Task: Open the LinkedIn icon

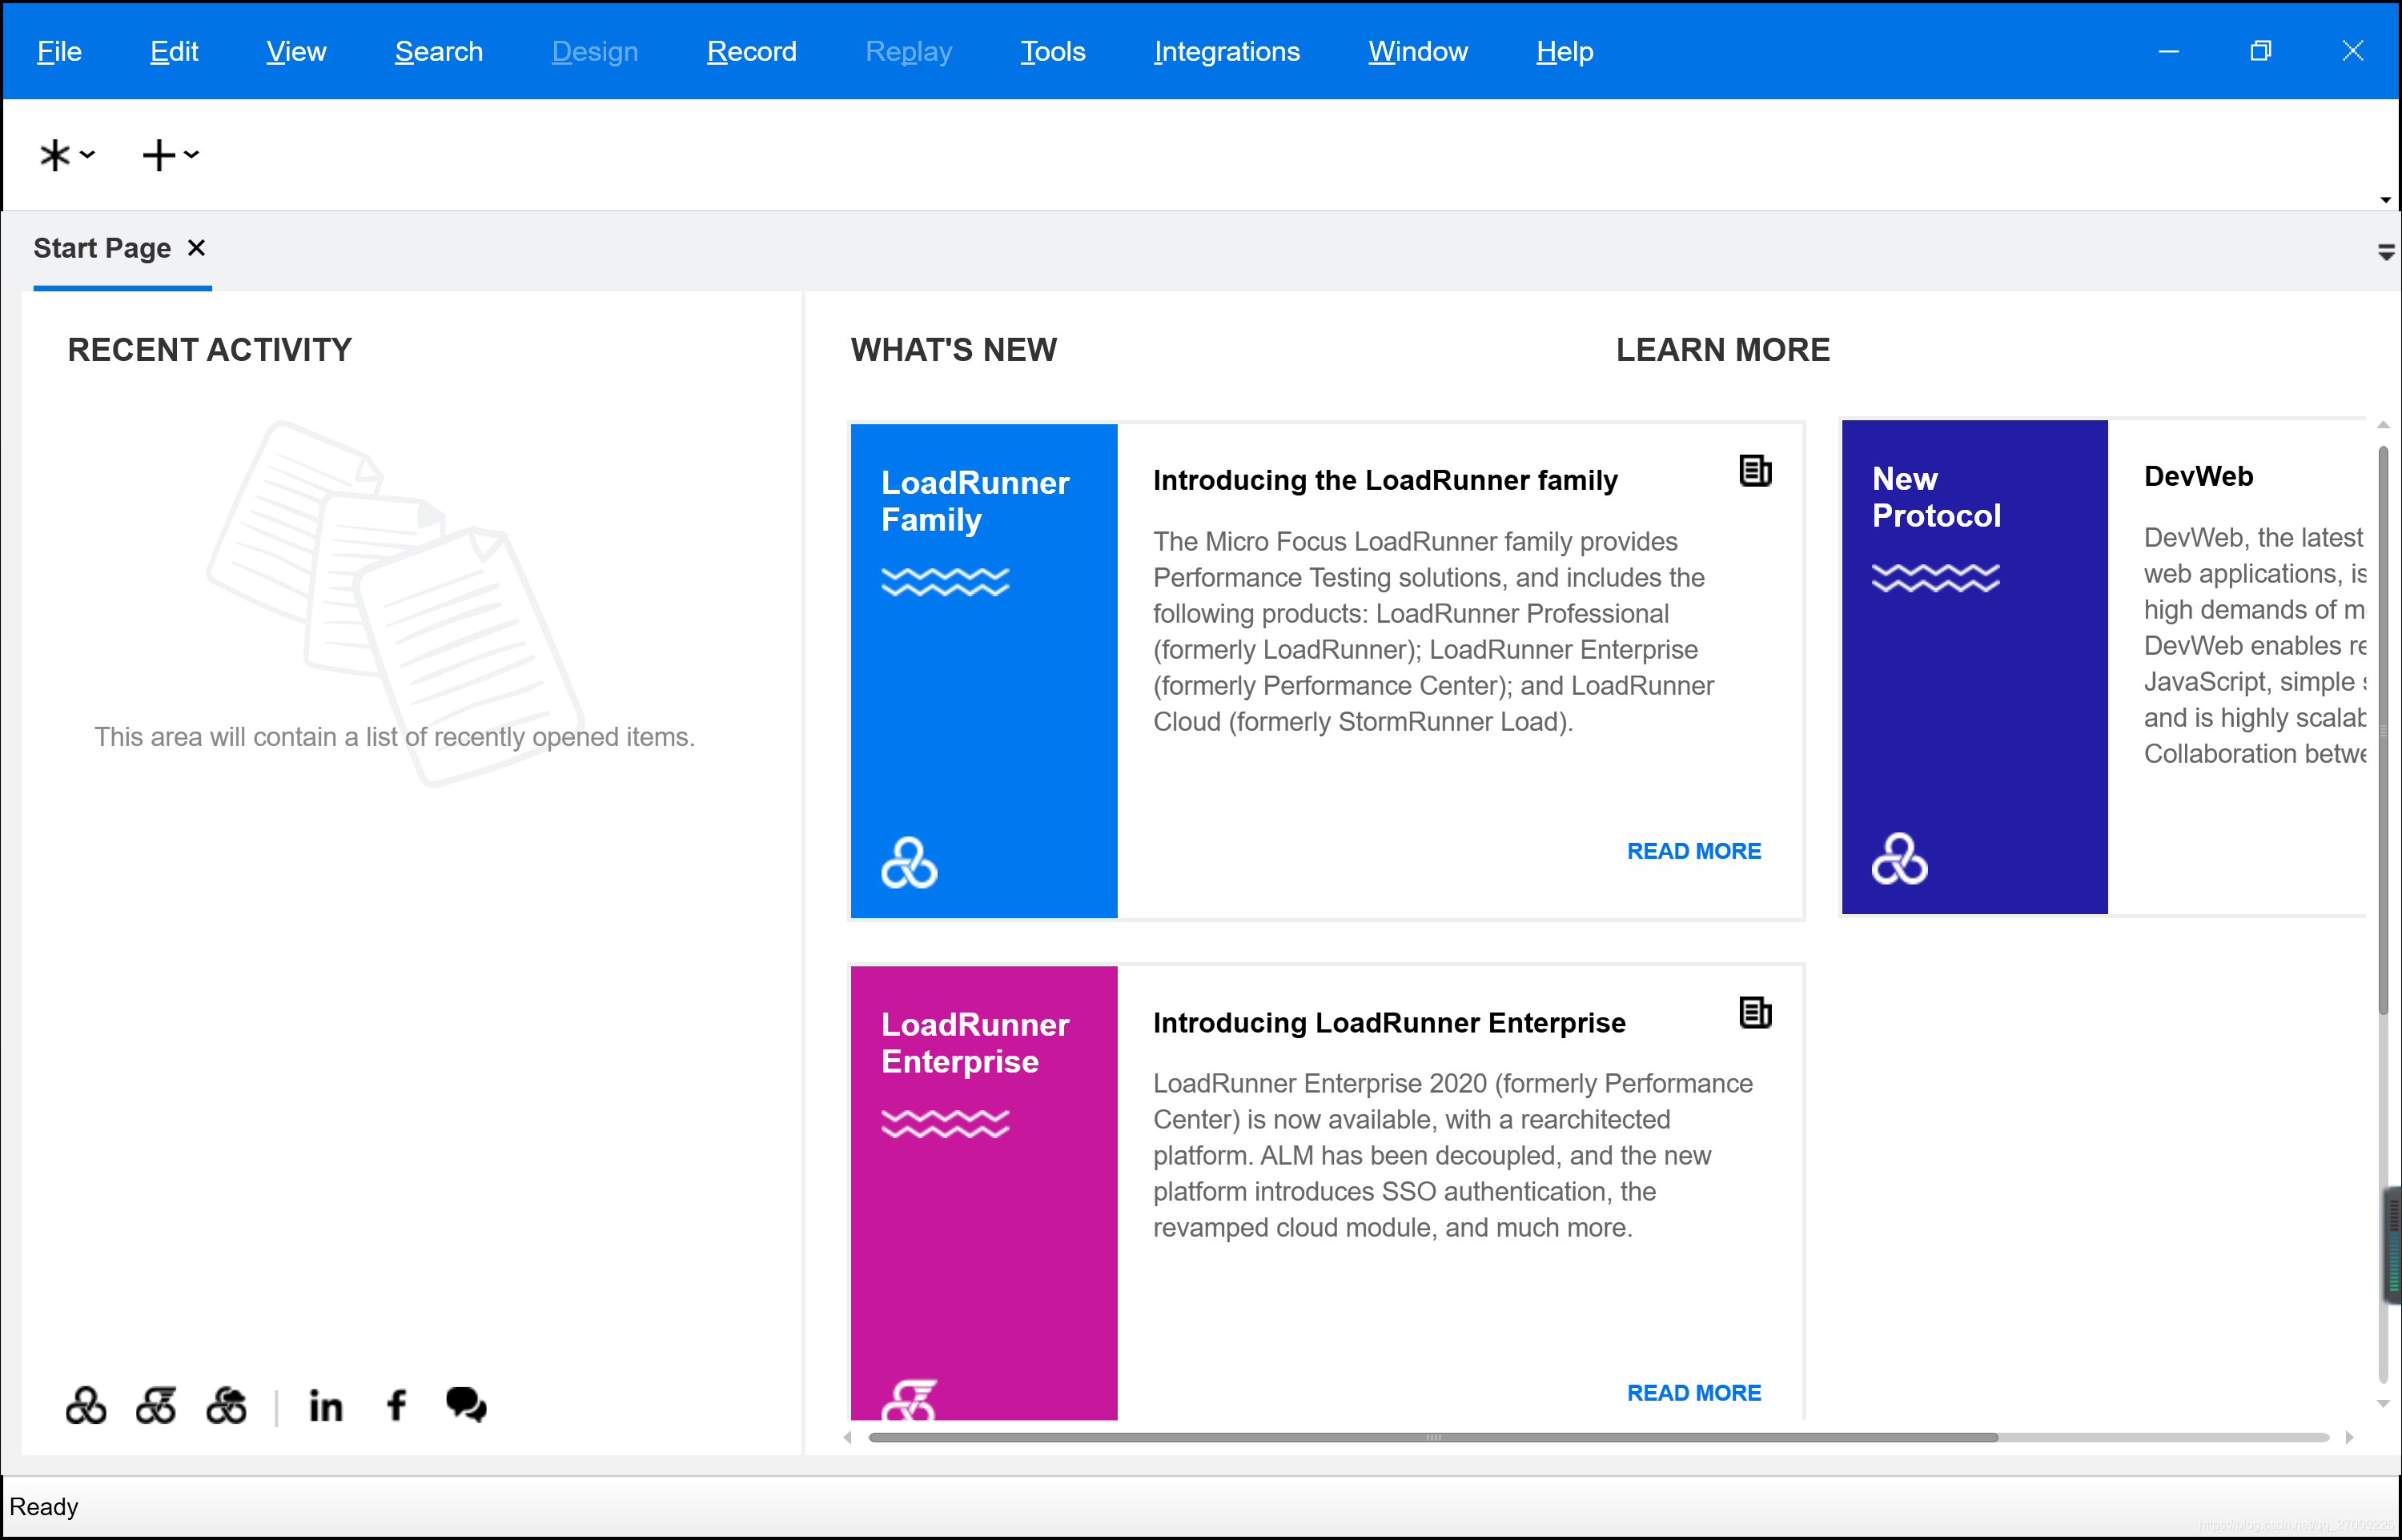Action: point(326,1406)
